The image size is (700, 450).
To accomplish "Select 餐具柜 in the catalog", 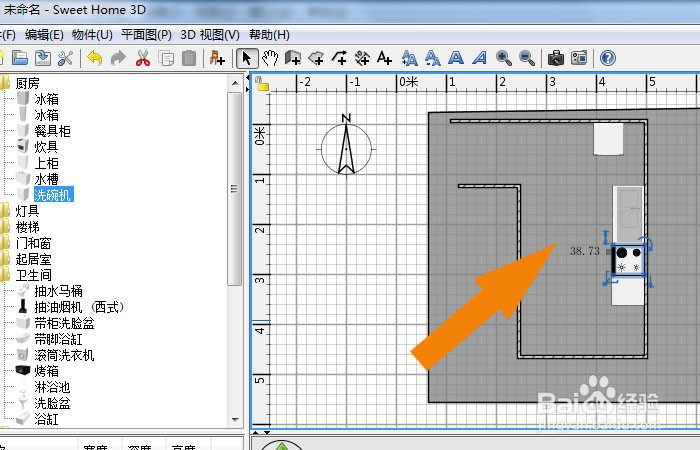I will click(52, 131).
